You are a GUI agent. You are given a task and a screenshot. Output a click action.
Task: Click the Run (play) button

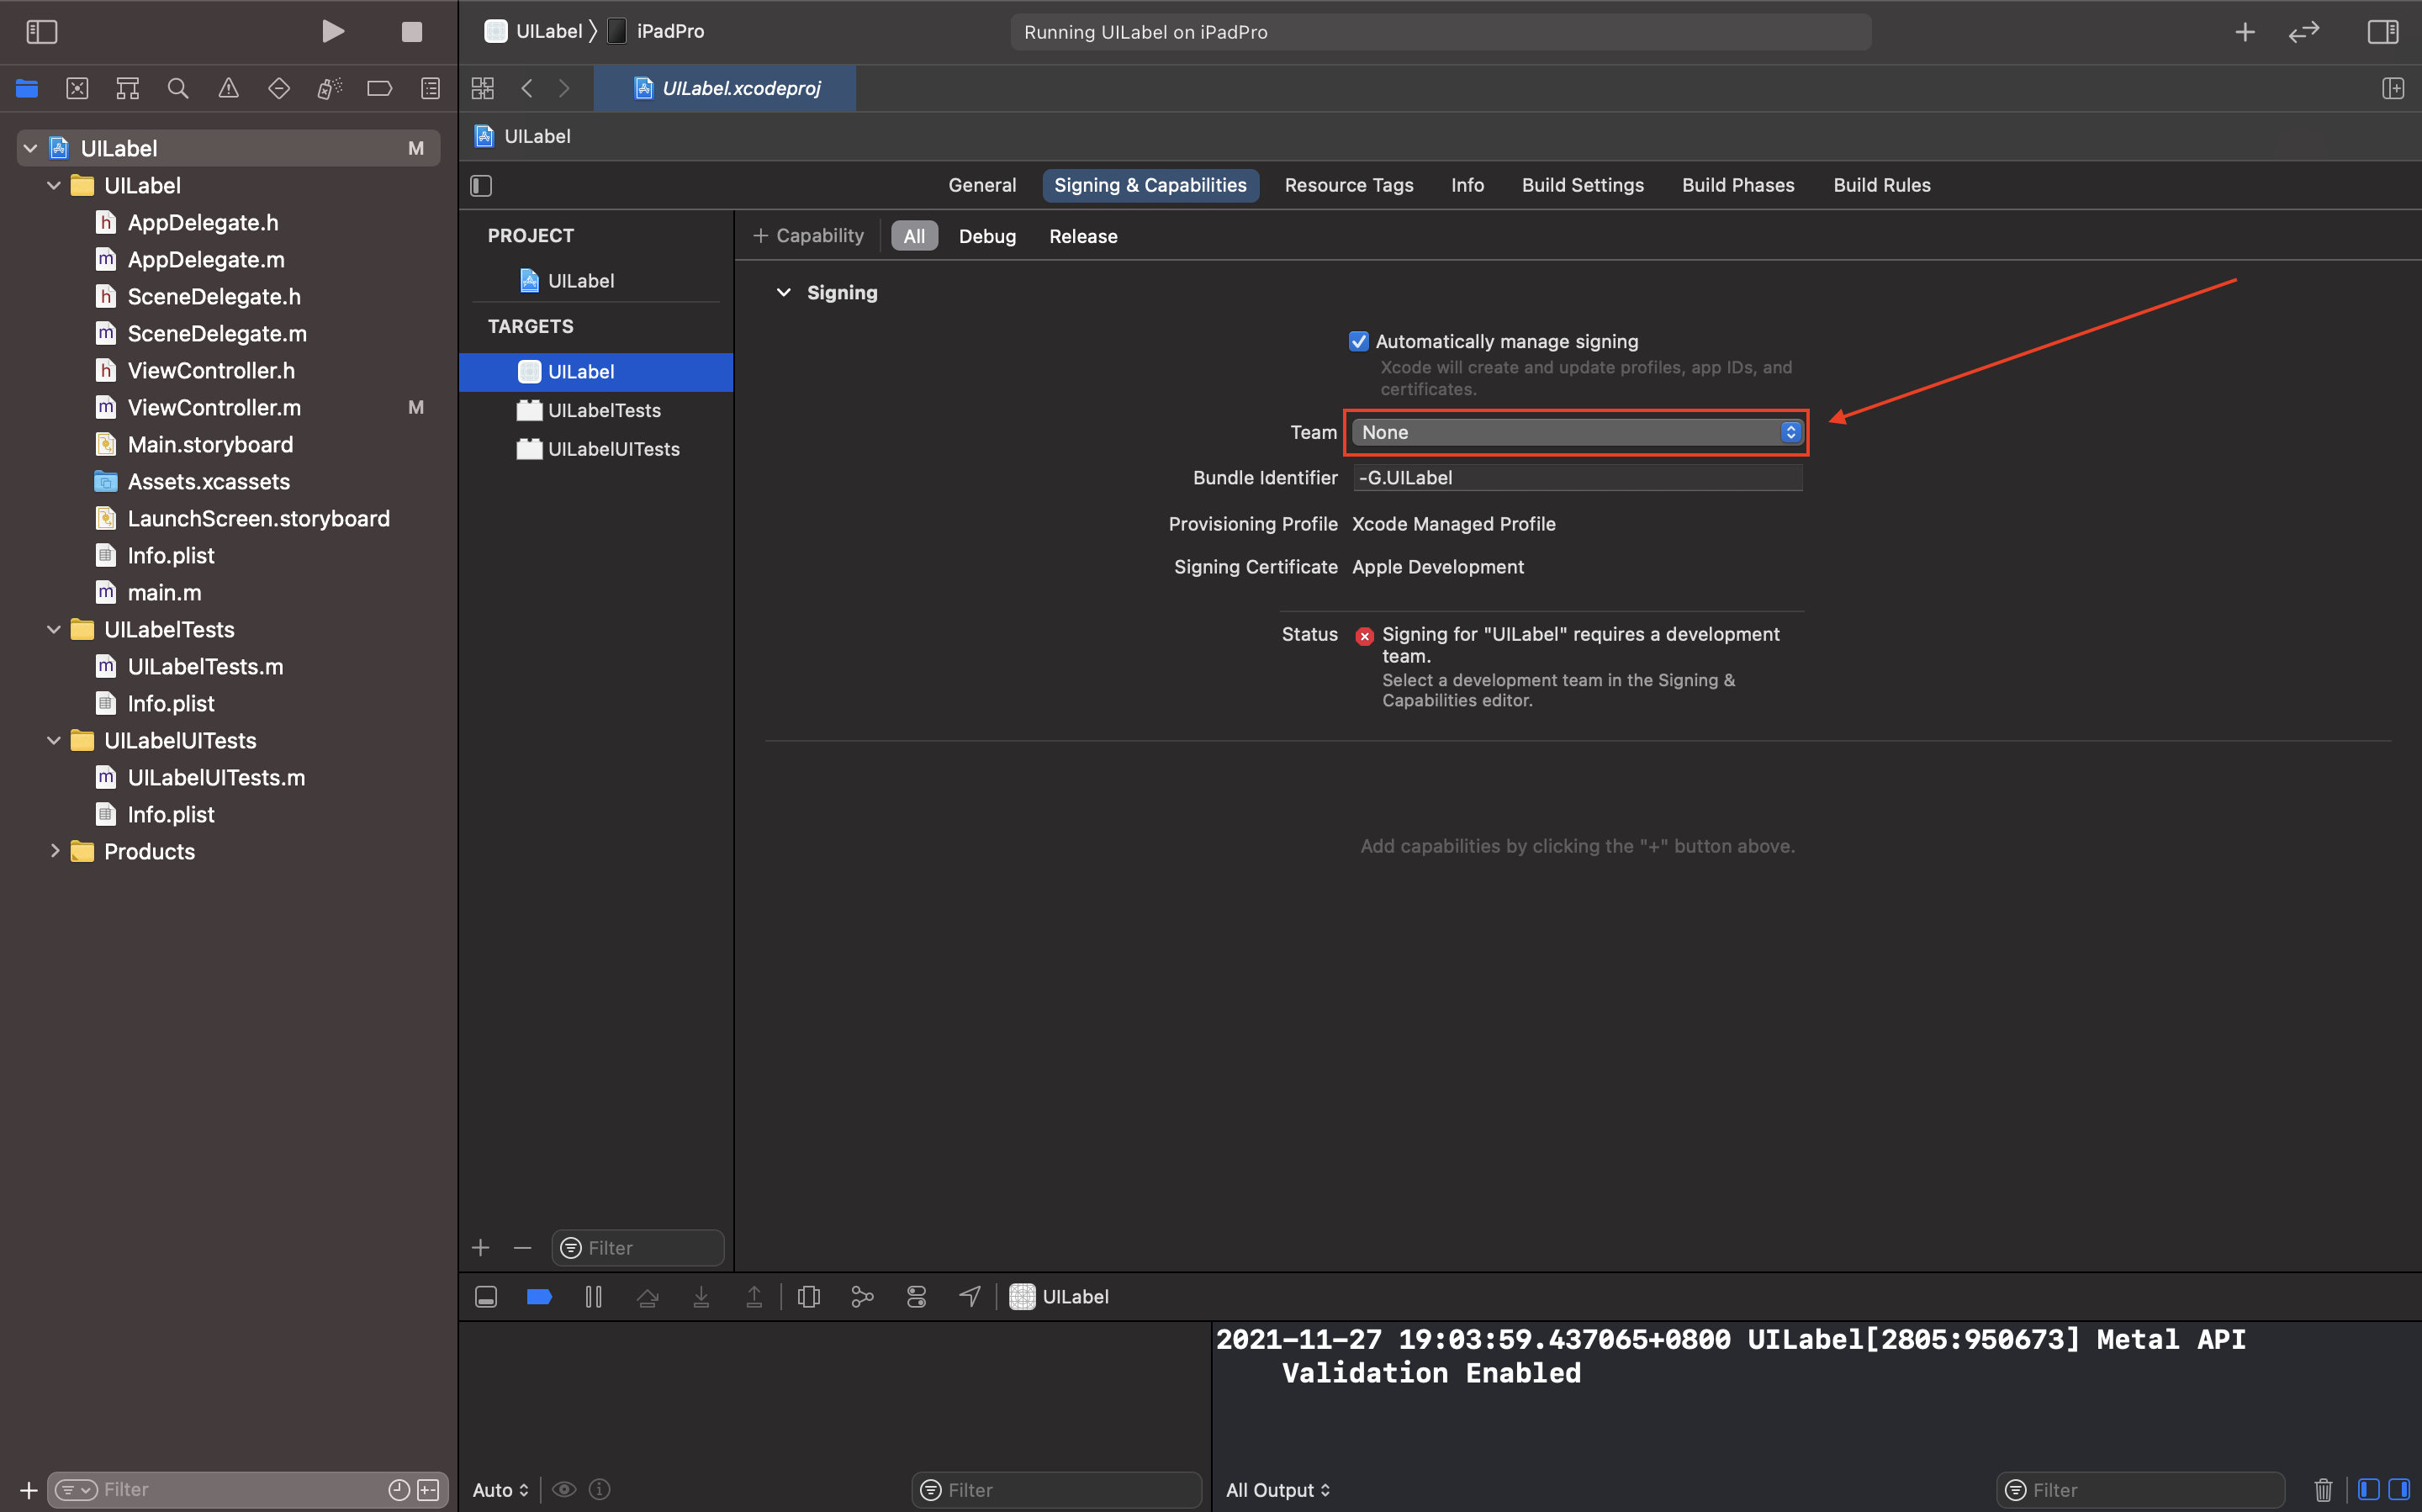(333, 32)
